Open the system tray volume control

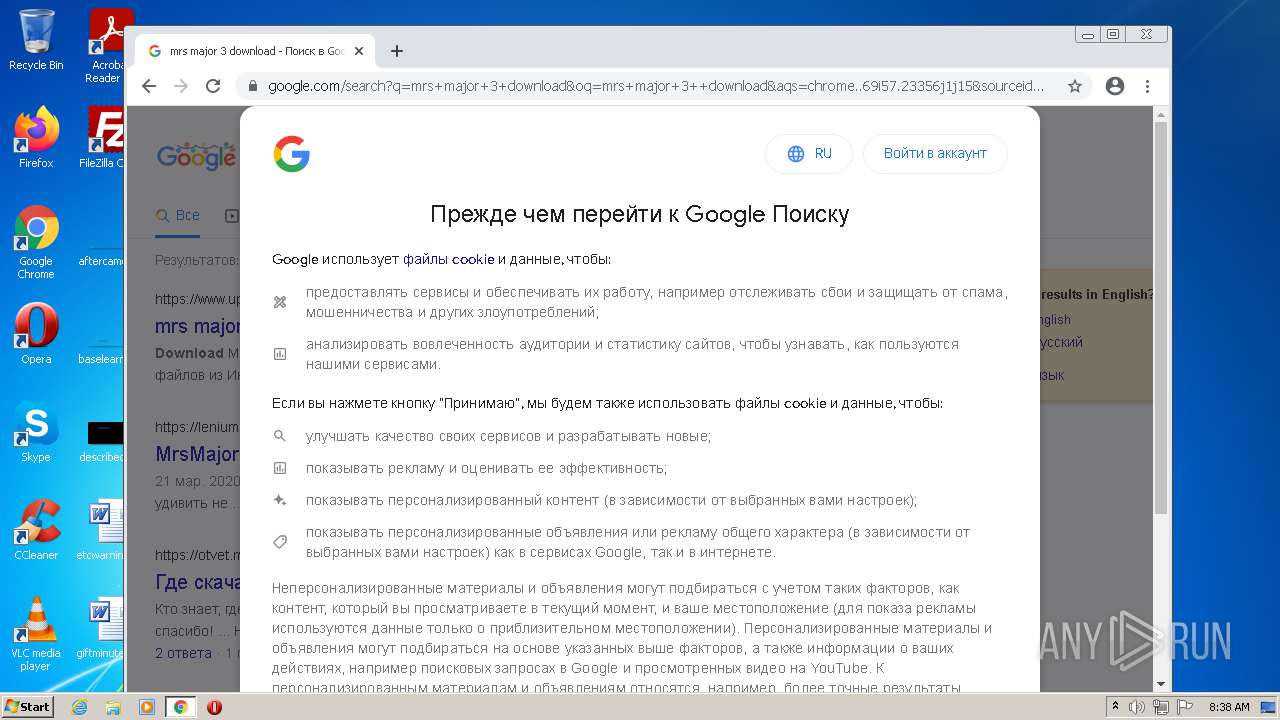1137,707
